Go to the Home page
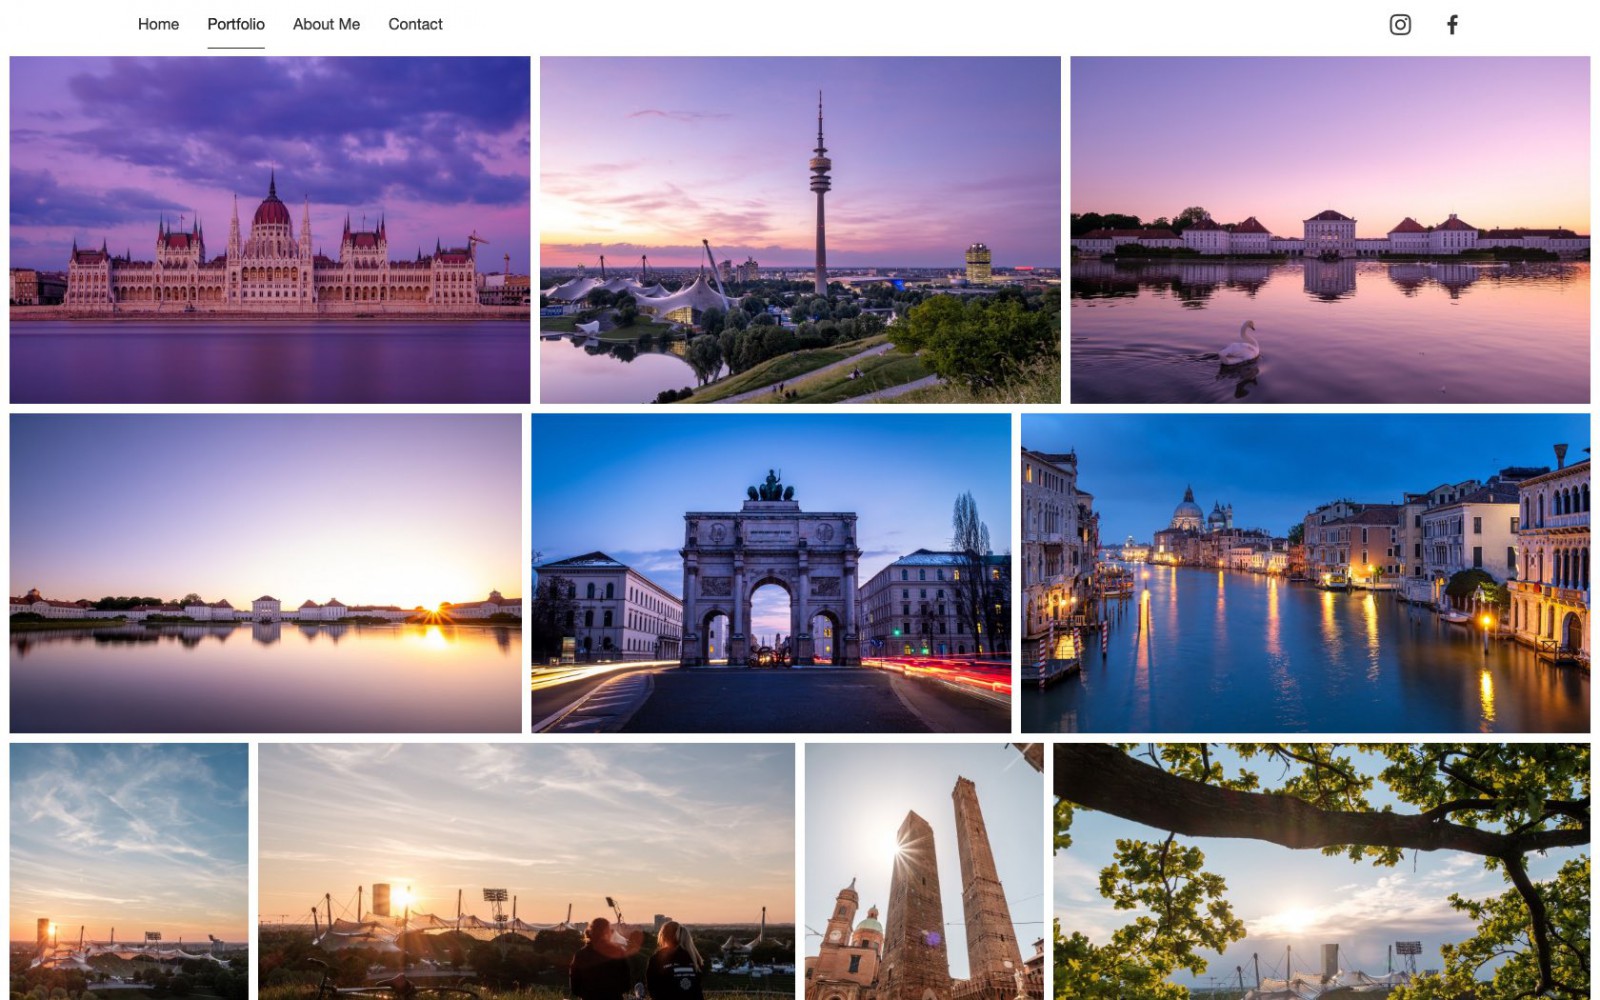 158,24
